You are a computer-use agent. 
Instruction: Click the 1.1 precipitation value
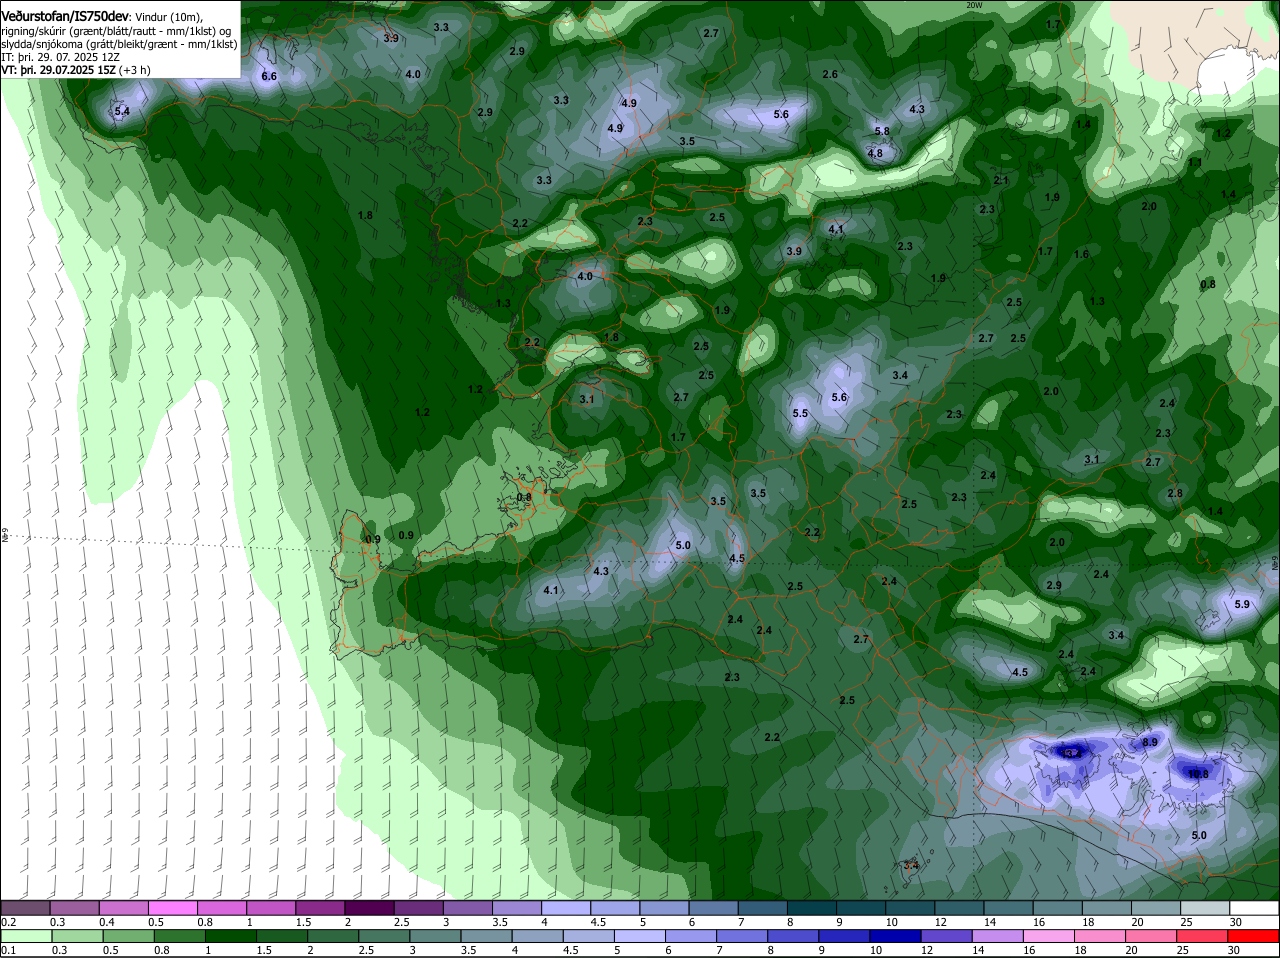pos(1195,161)
